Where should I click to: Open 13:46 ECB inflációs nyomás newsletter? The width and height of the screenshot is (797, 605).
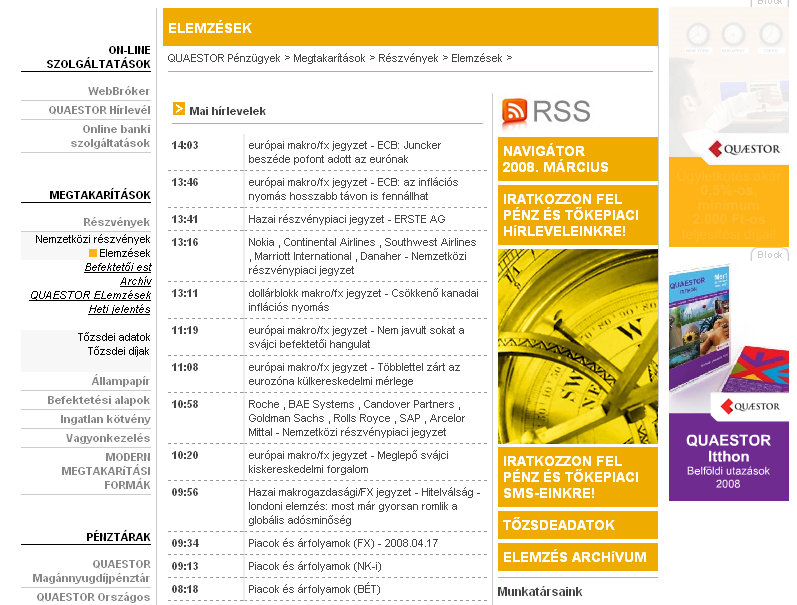coord(353,189)
